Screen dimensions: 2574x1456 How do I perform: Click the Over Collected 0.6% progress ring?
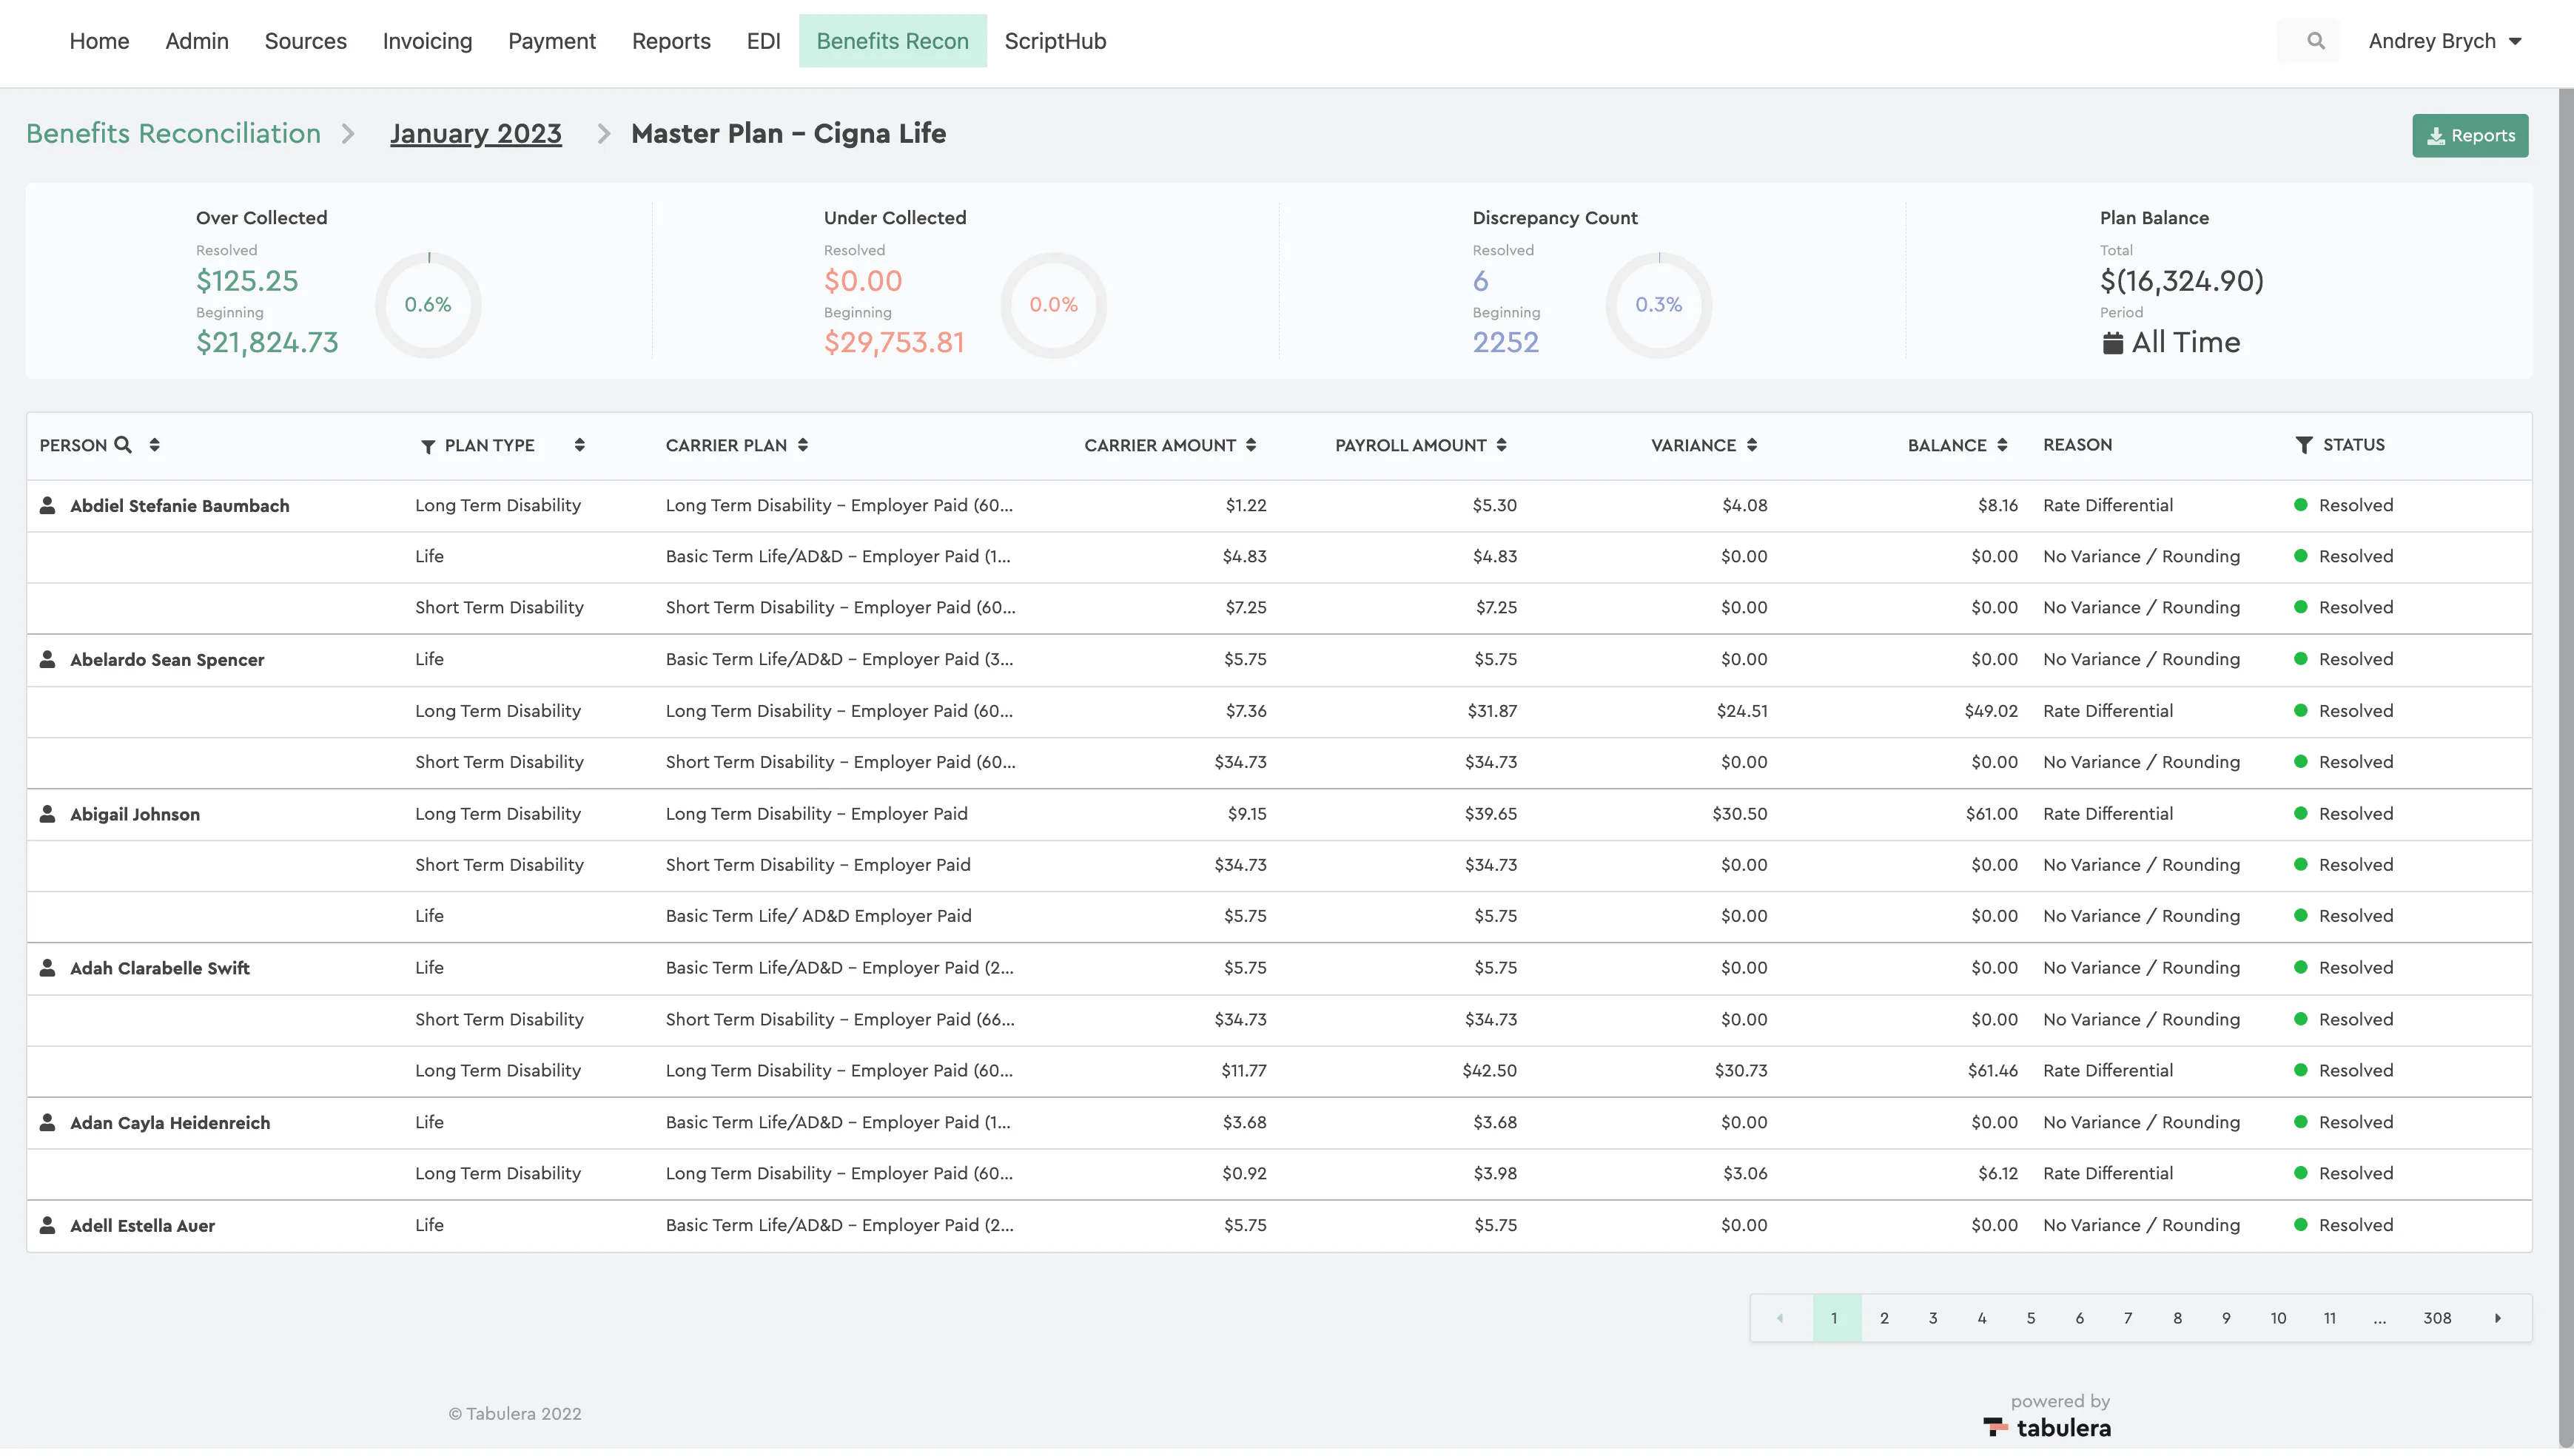428,305
